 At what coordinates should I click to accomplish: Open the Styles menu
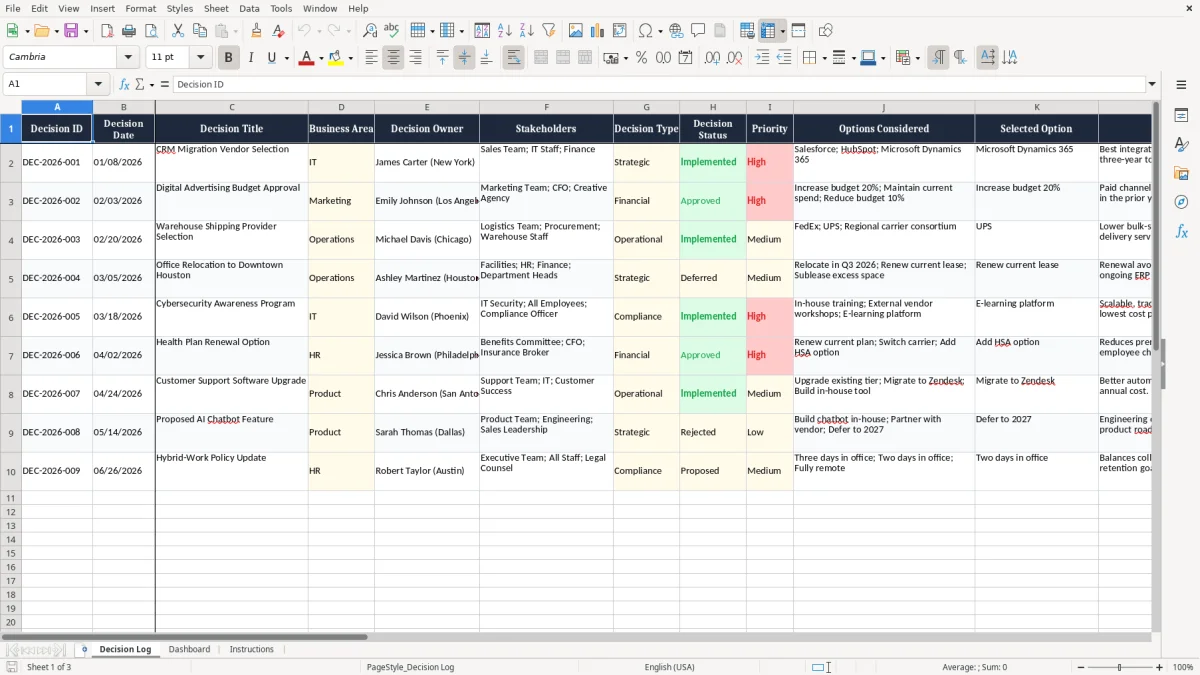pos(180,8)
